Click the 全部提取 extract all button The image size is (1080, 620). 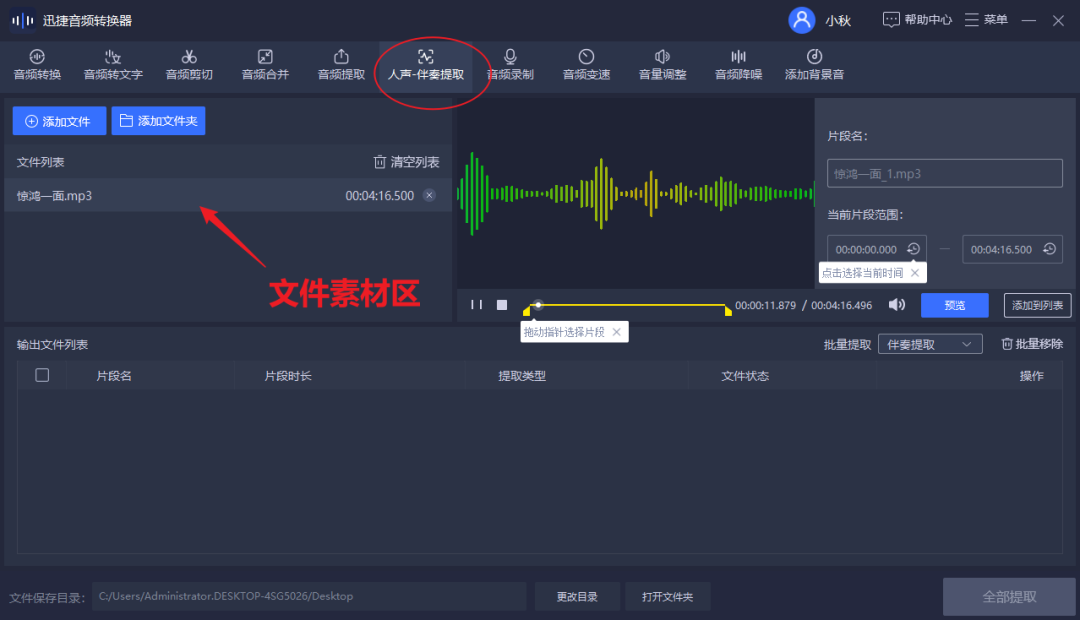(x=1009, y=597)
